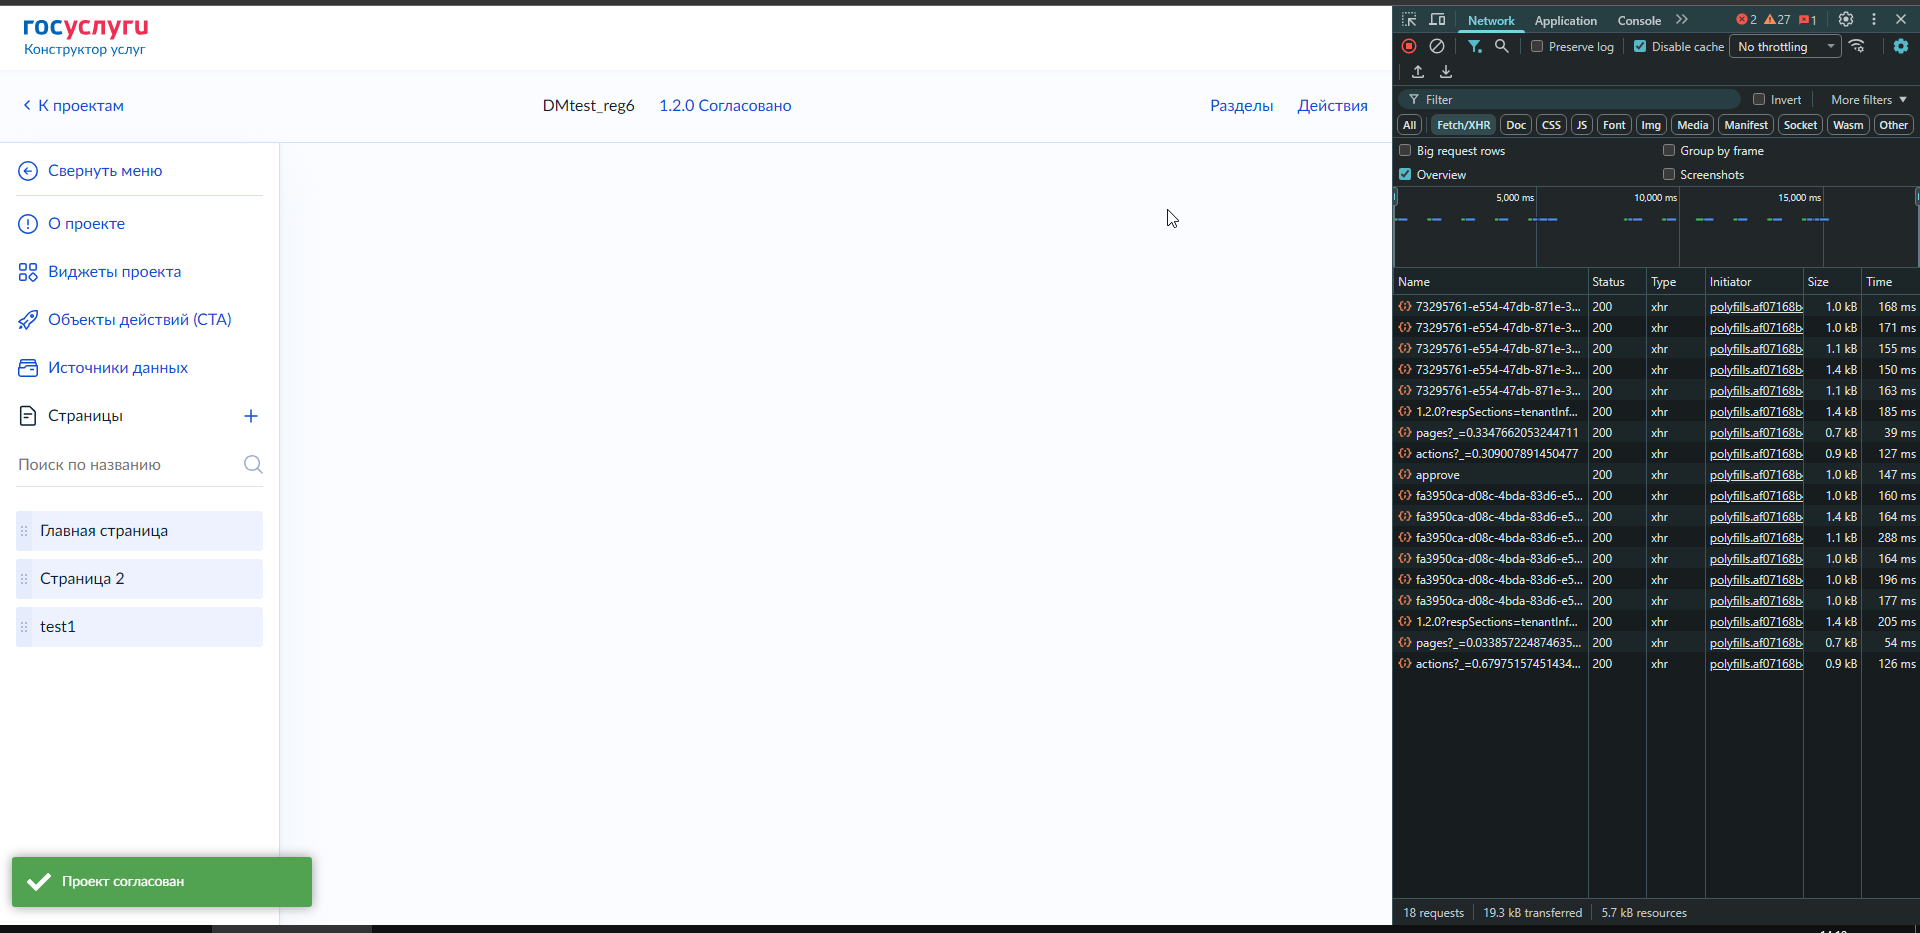Open the DevTools three-dot menu
The width and height of the screenshot is (1920, 933).
tap(1874, 19)
